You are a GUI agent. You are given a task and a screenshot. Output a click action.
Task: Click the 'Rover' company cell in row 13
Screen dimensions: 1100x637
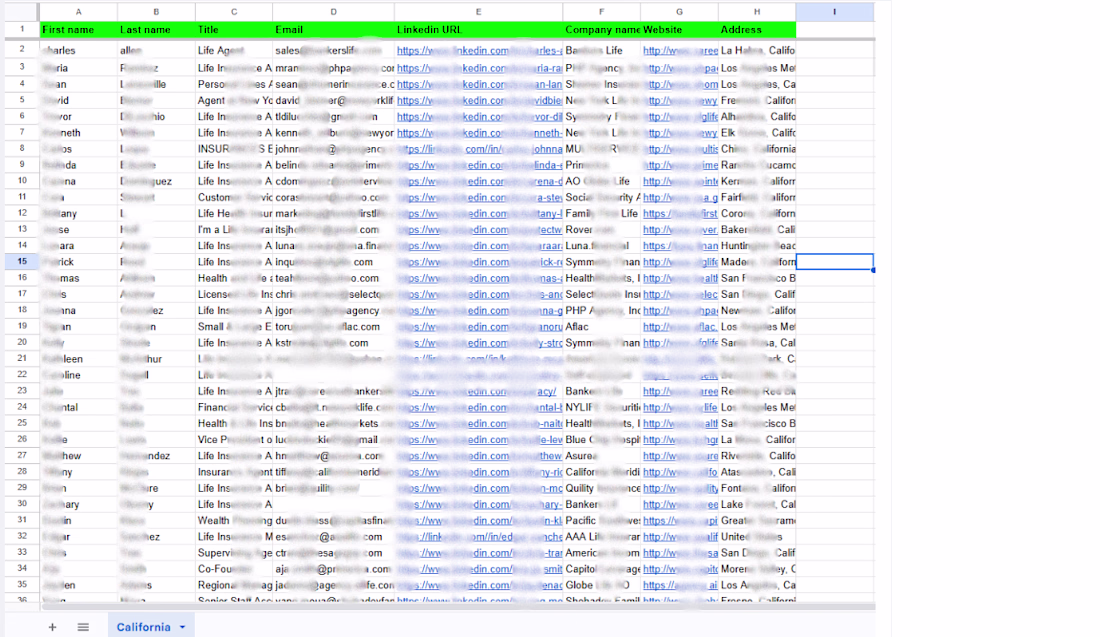click(x=601, y=229)
